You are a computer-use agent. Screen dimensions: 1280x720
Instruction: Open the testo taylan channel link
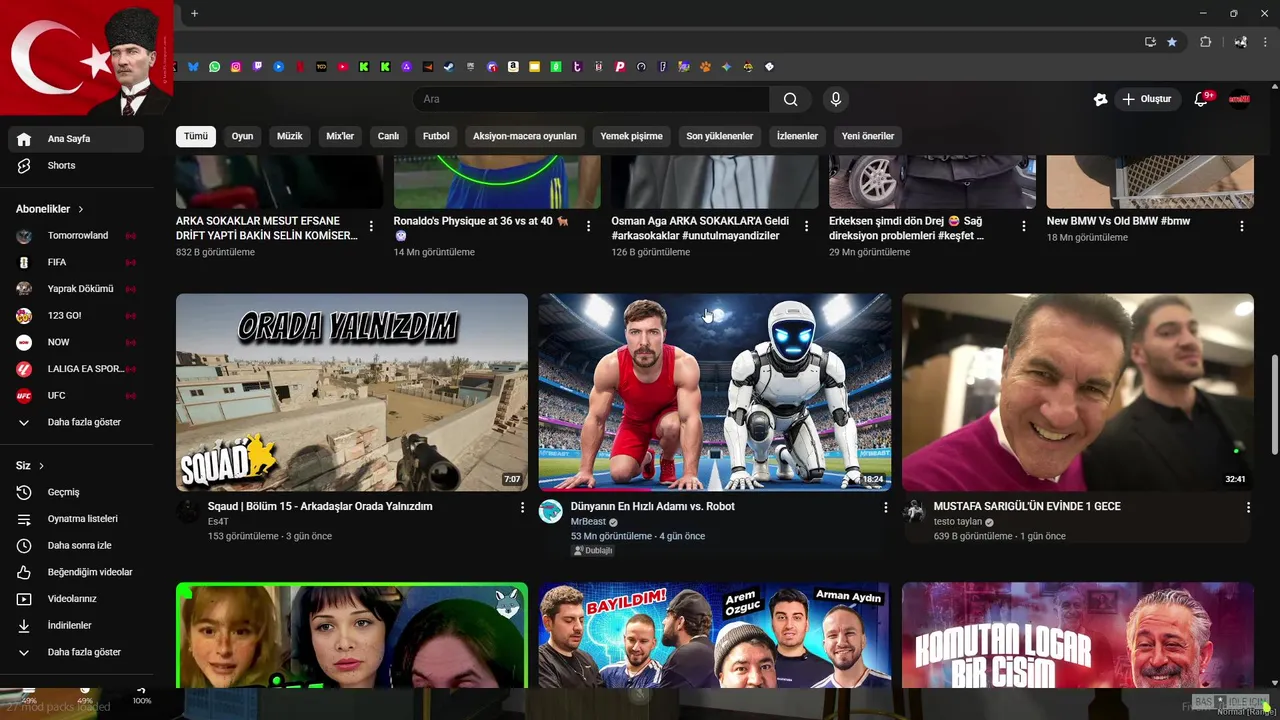[x=958, y=522]
